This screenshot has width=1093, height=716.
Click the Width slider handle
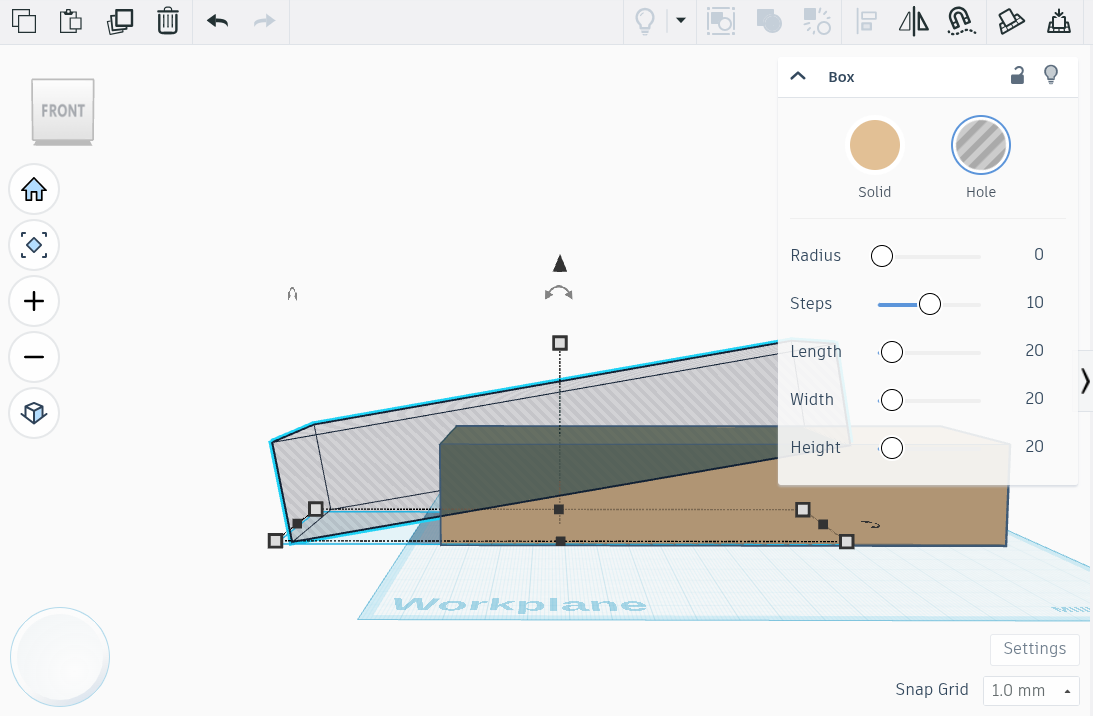pyautogui.click(x=892, y=400)
